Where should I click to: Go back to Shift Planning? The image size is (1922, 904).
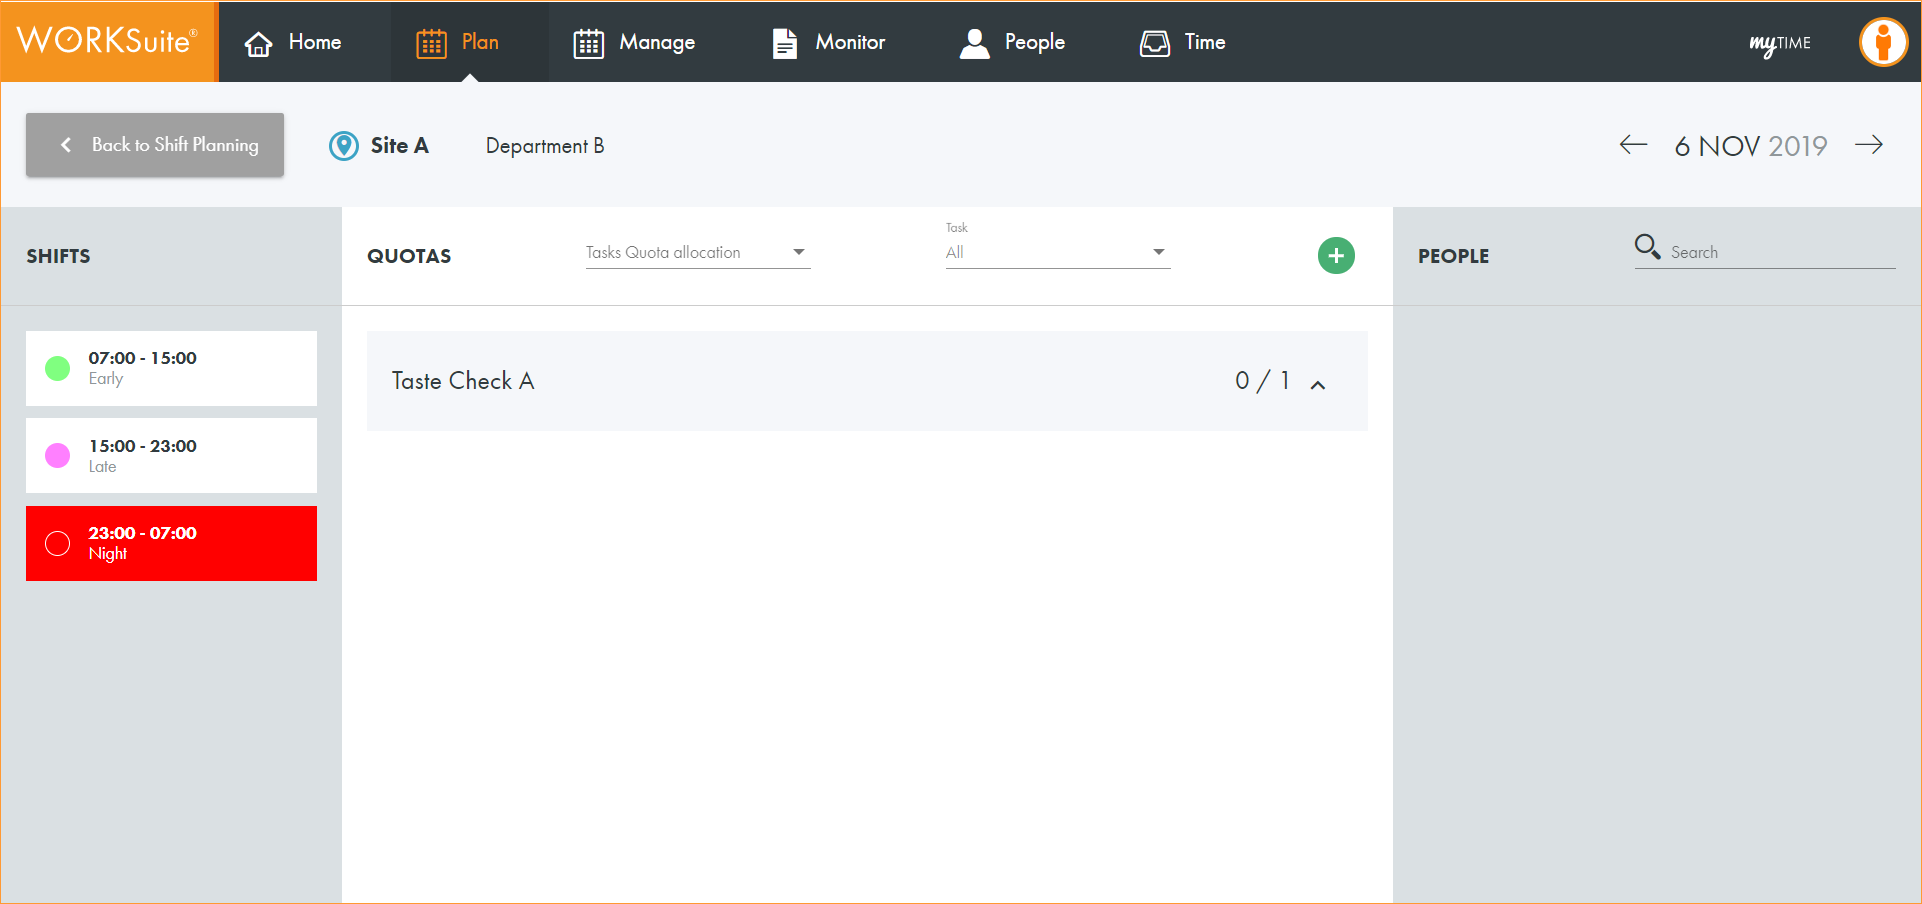coord(155,145)
